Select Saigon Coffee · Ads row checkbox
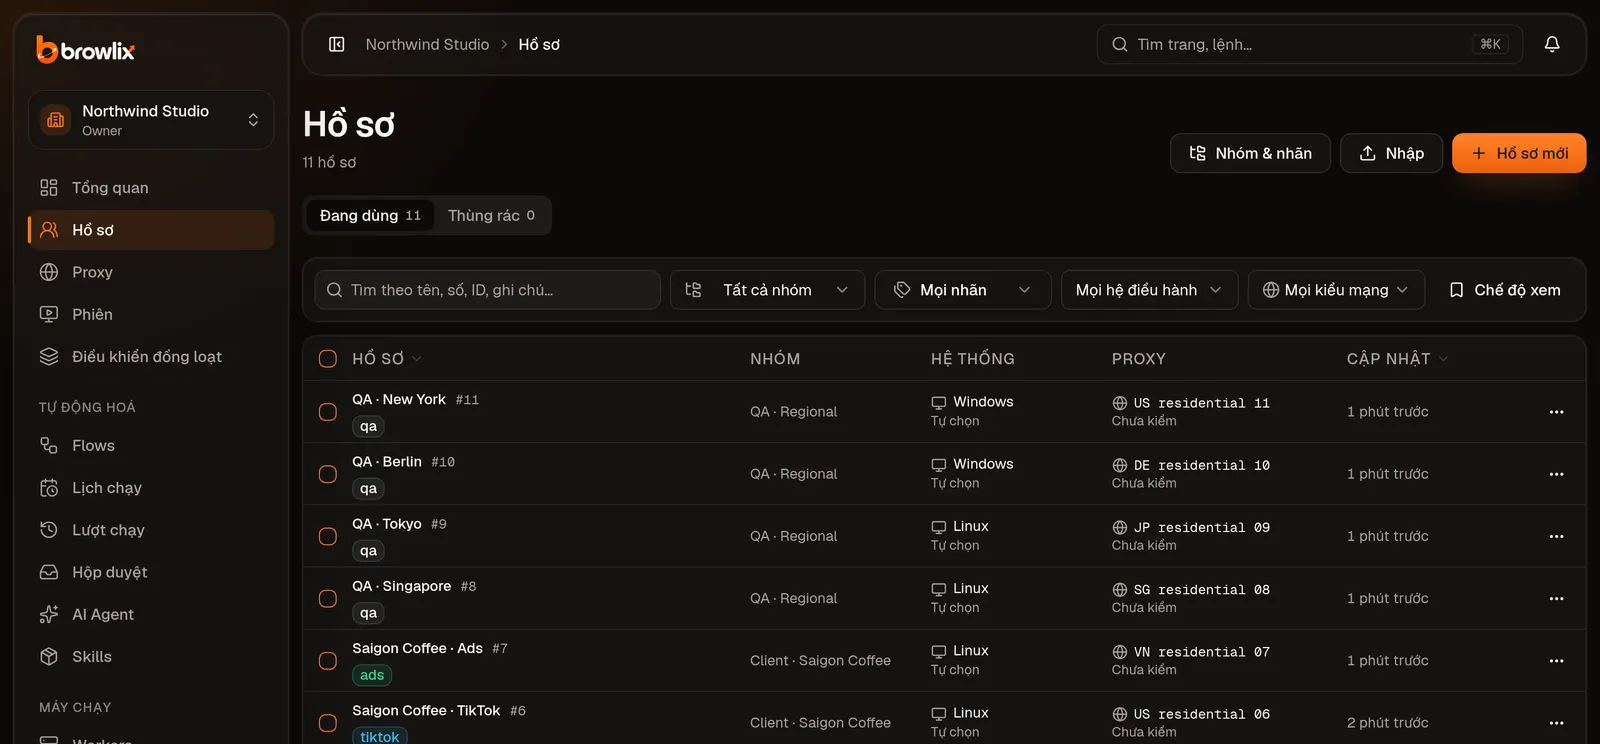 pos(328,661)
